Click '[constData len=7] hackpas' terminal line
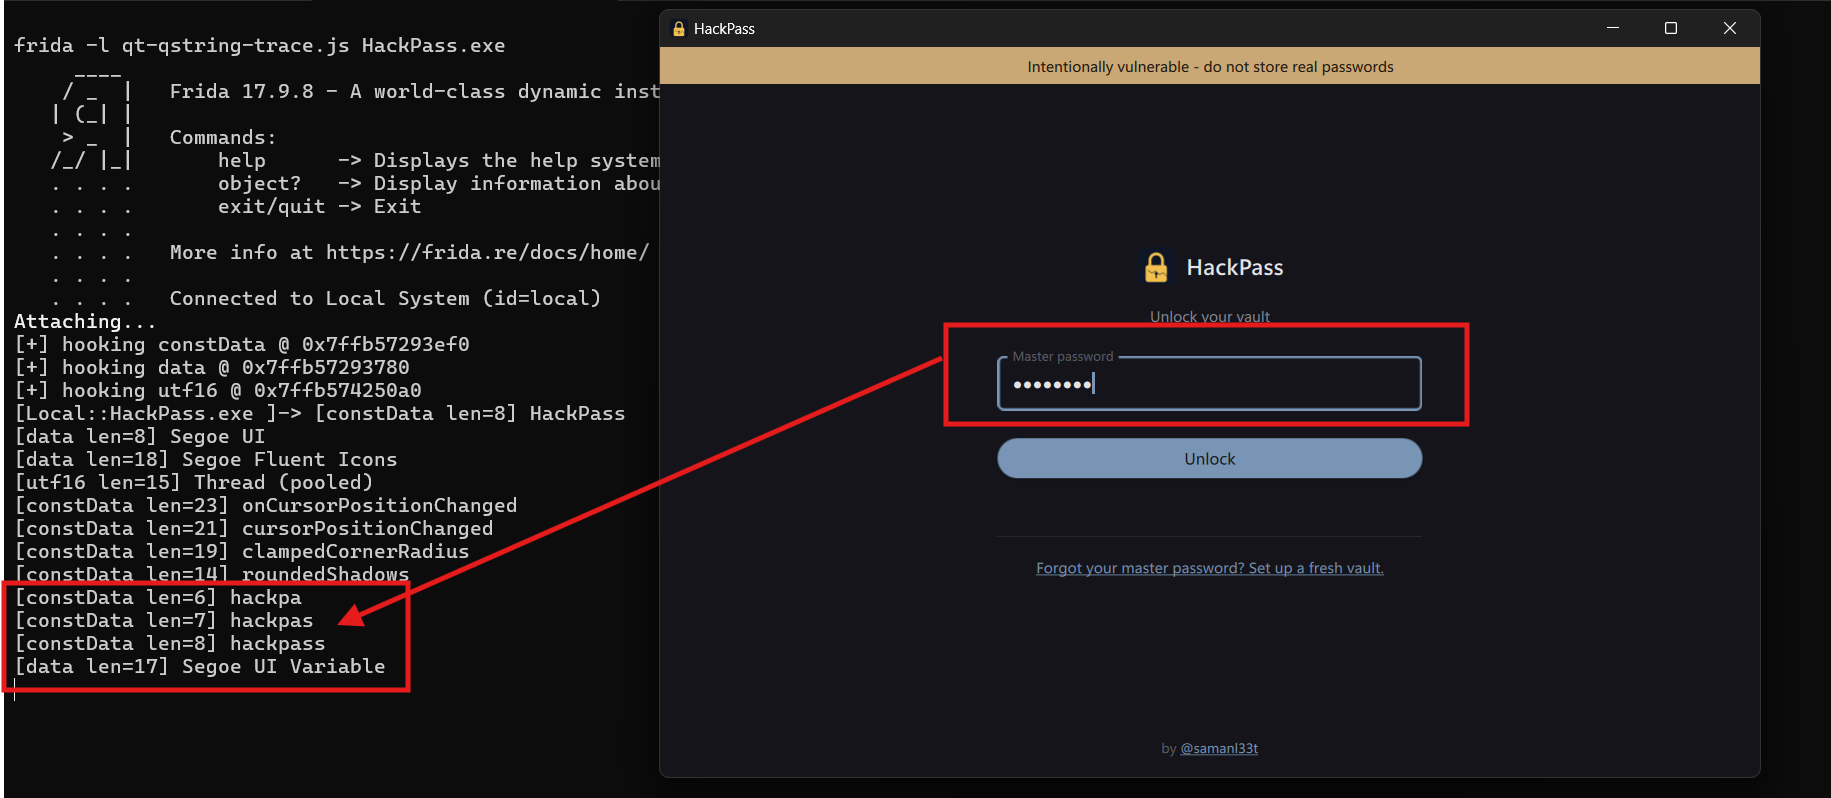This screenshot has width=1831, height=798. (164, 620)
